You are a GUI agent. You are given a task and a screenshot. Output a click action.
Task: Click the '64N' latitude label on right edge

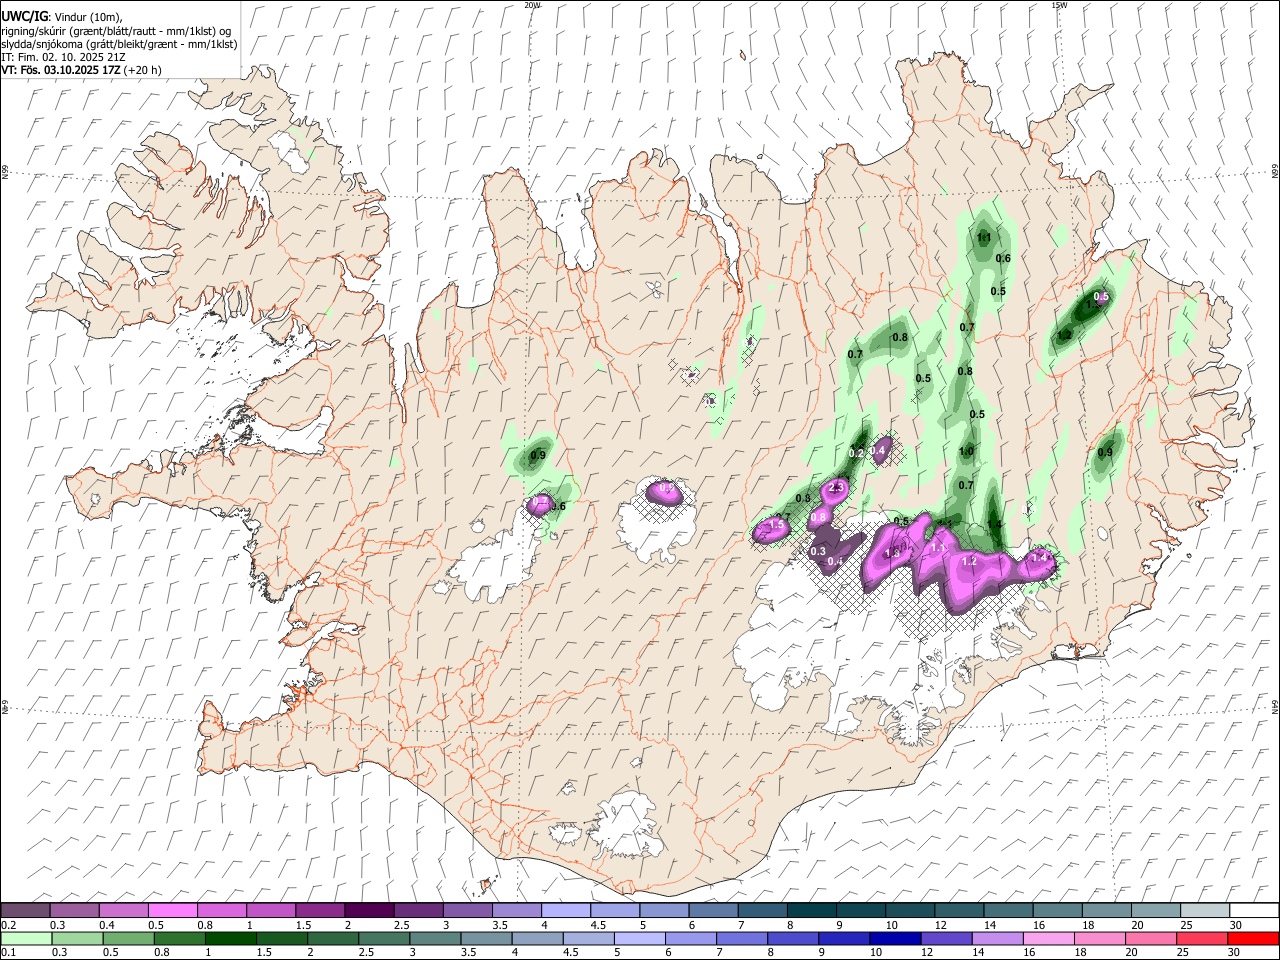point(1274,707)
